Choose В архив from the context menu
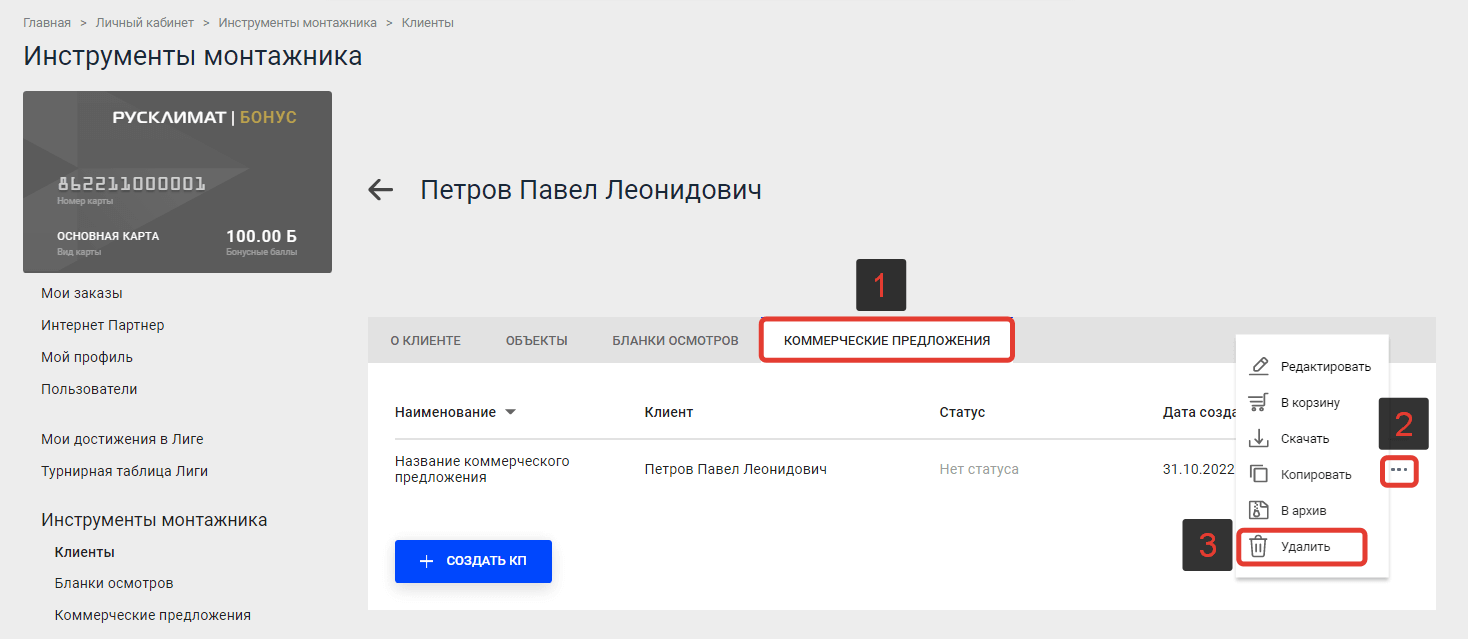Screen dimensions: 1468x639 pyautogui.click(x=1312, y=511)
